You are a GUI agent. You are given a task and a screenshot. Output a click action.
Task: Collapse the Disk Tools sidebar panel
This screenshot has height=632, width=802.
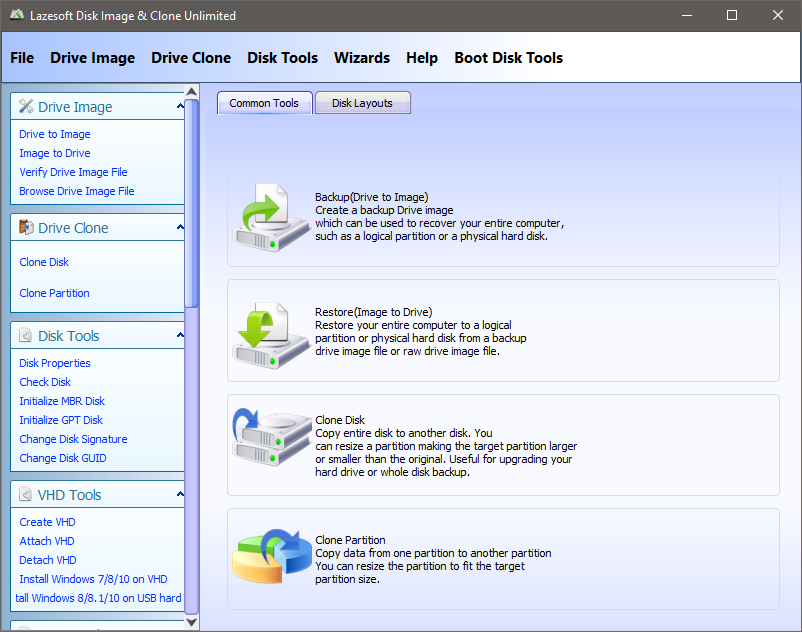[180, 335]
